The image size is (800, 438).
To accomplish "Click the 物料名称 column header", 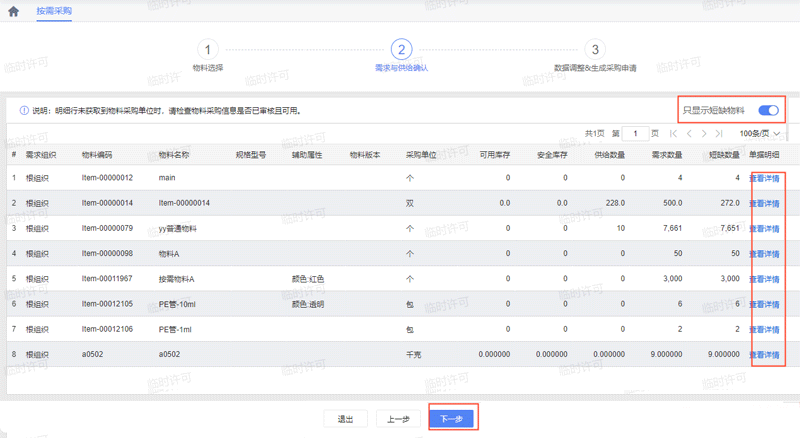I will pyautogui.click(x=174, y=155).
